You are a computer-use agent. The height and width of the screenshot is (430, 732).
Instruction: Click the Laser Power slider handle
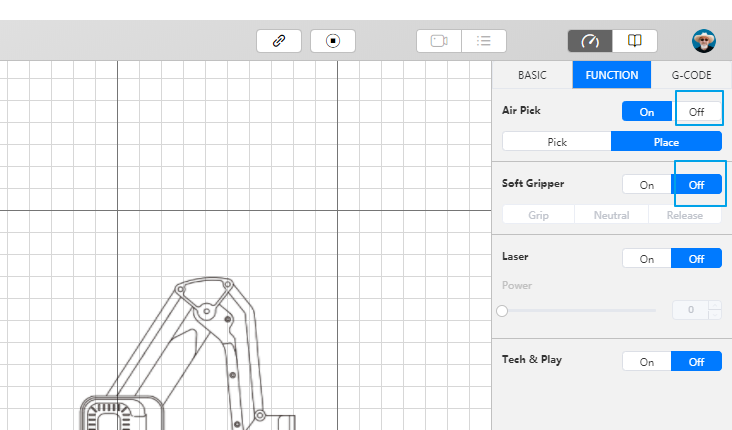tap(502, 311)
